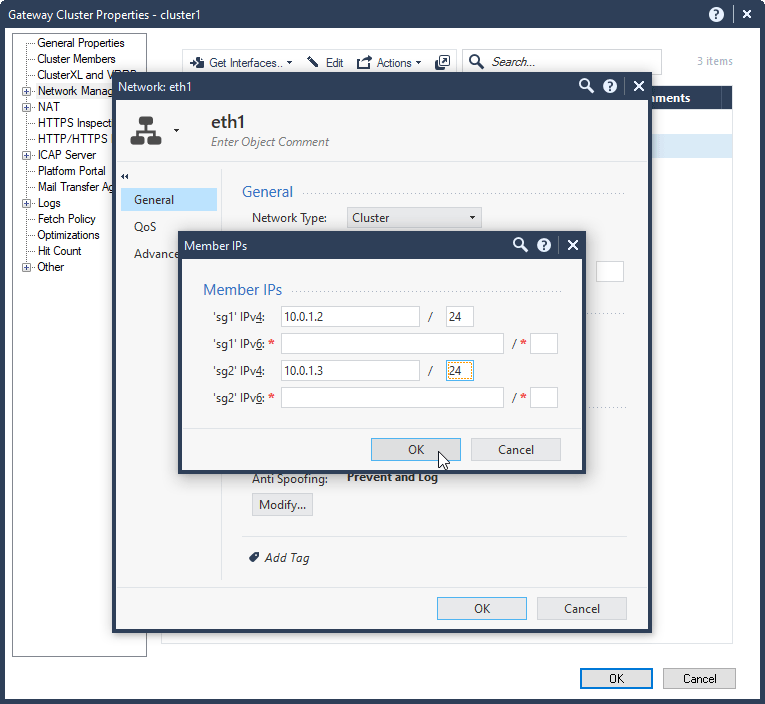Select Hit Count in the tree
Image resolution: width=765 pixels, height=704 pixels.
click(x=60, y=251)
